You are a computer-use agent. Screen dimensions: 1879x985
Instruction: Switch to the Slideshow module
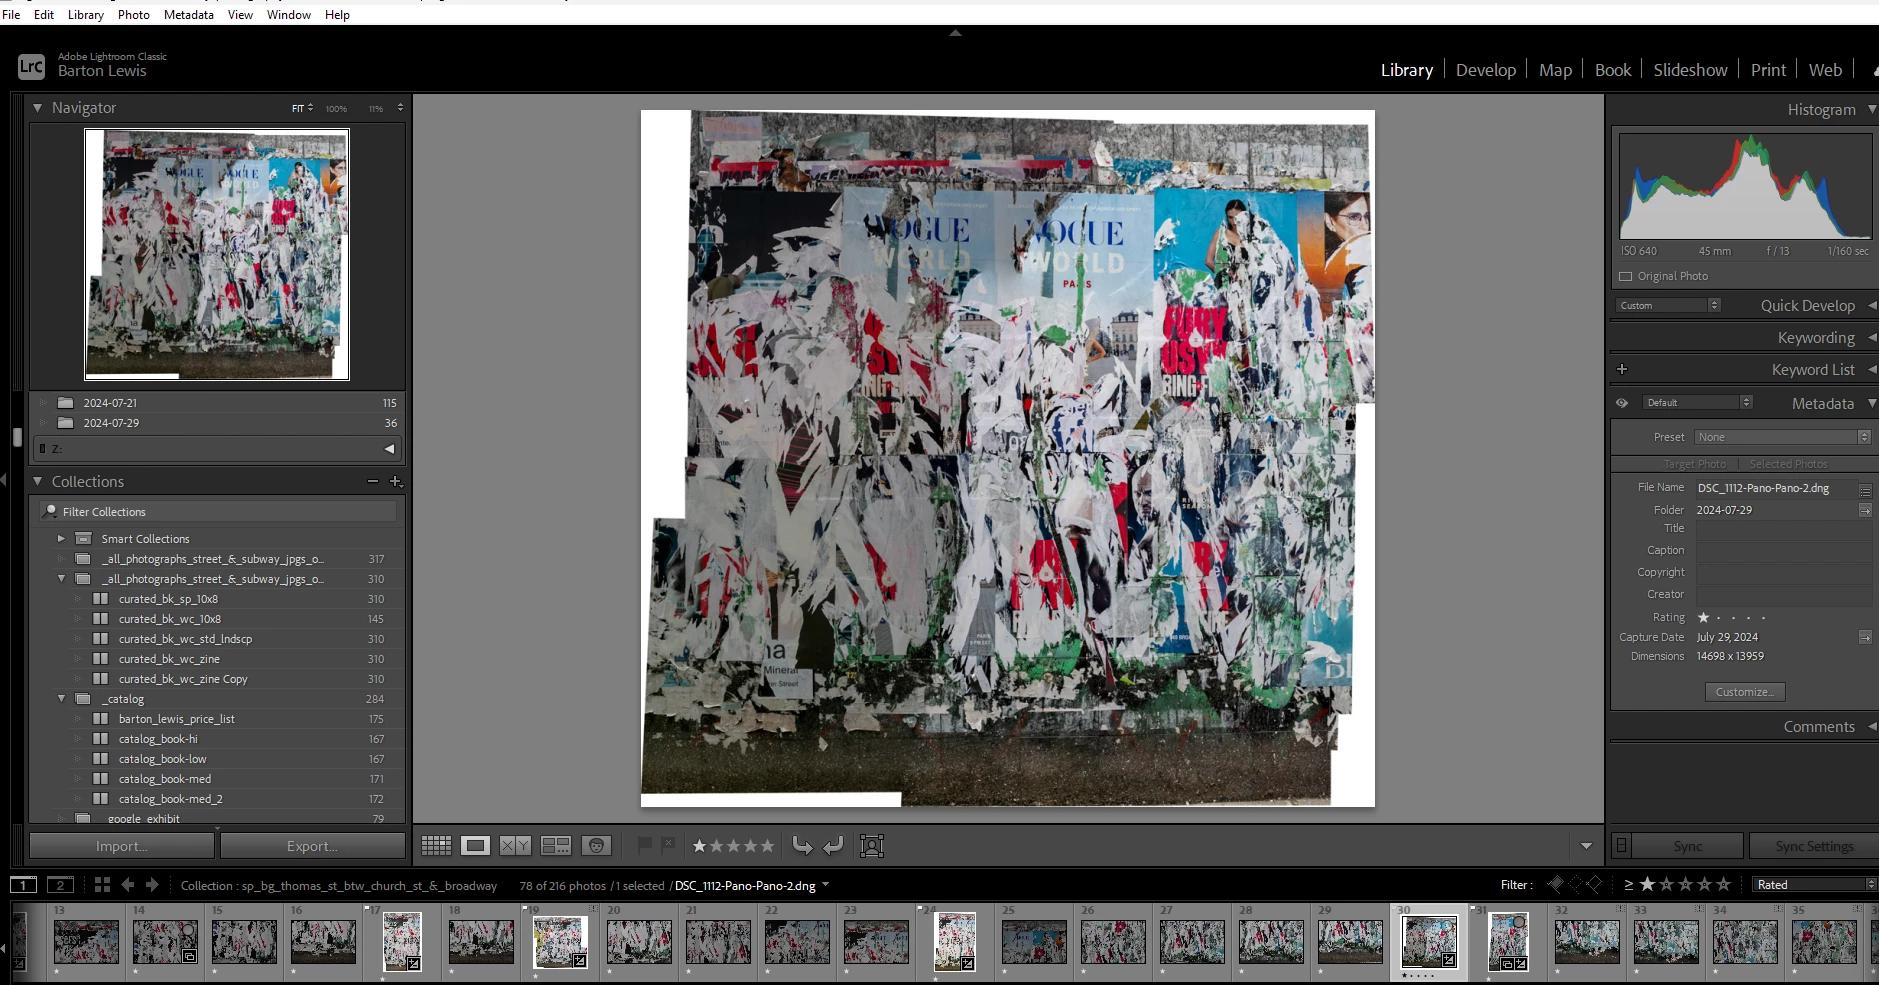click(x=1690, y=70)
